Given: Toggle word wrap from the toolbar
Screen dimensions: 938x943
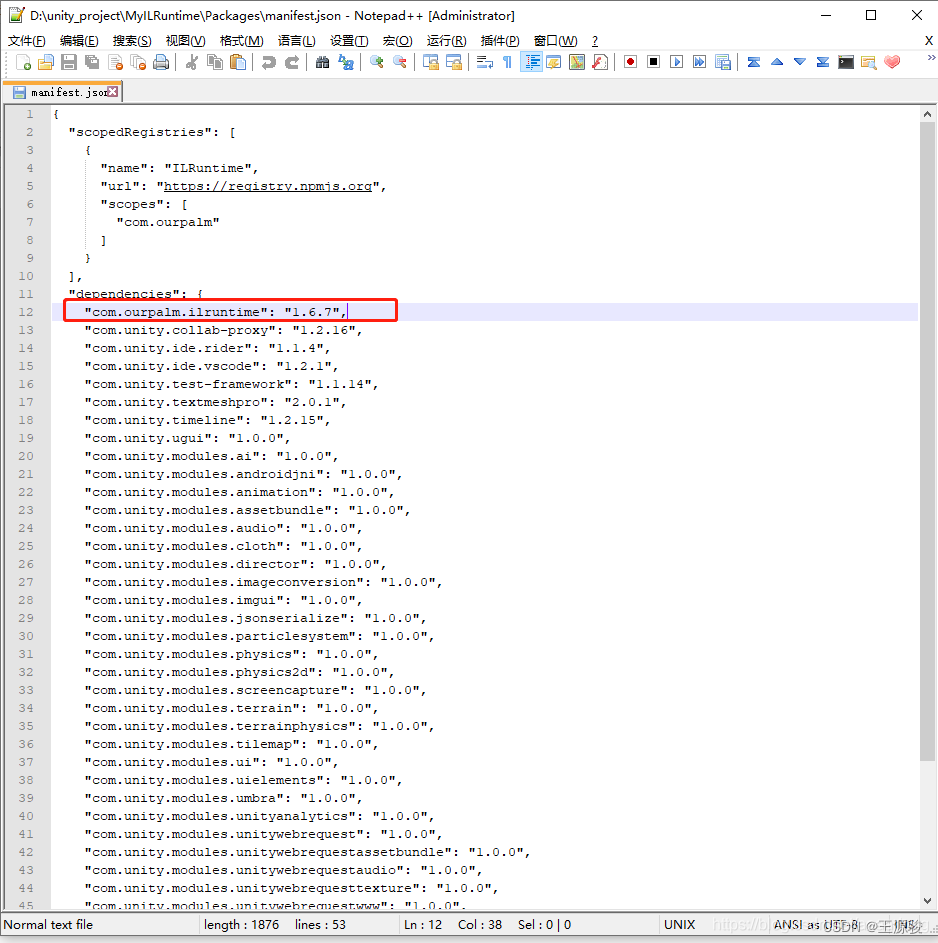Looking at the screenshot, I should pyautogui.click(x=483, y=61).
